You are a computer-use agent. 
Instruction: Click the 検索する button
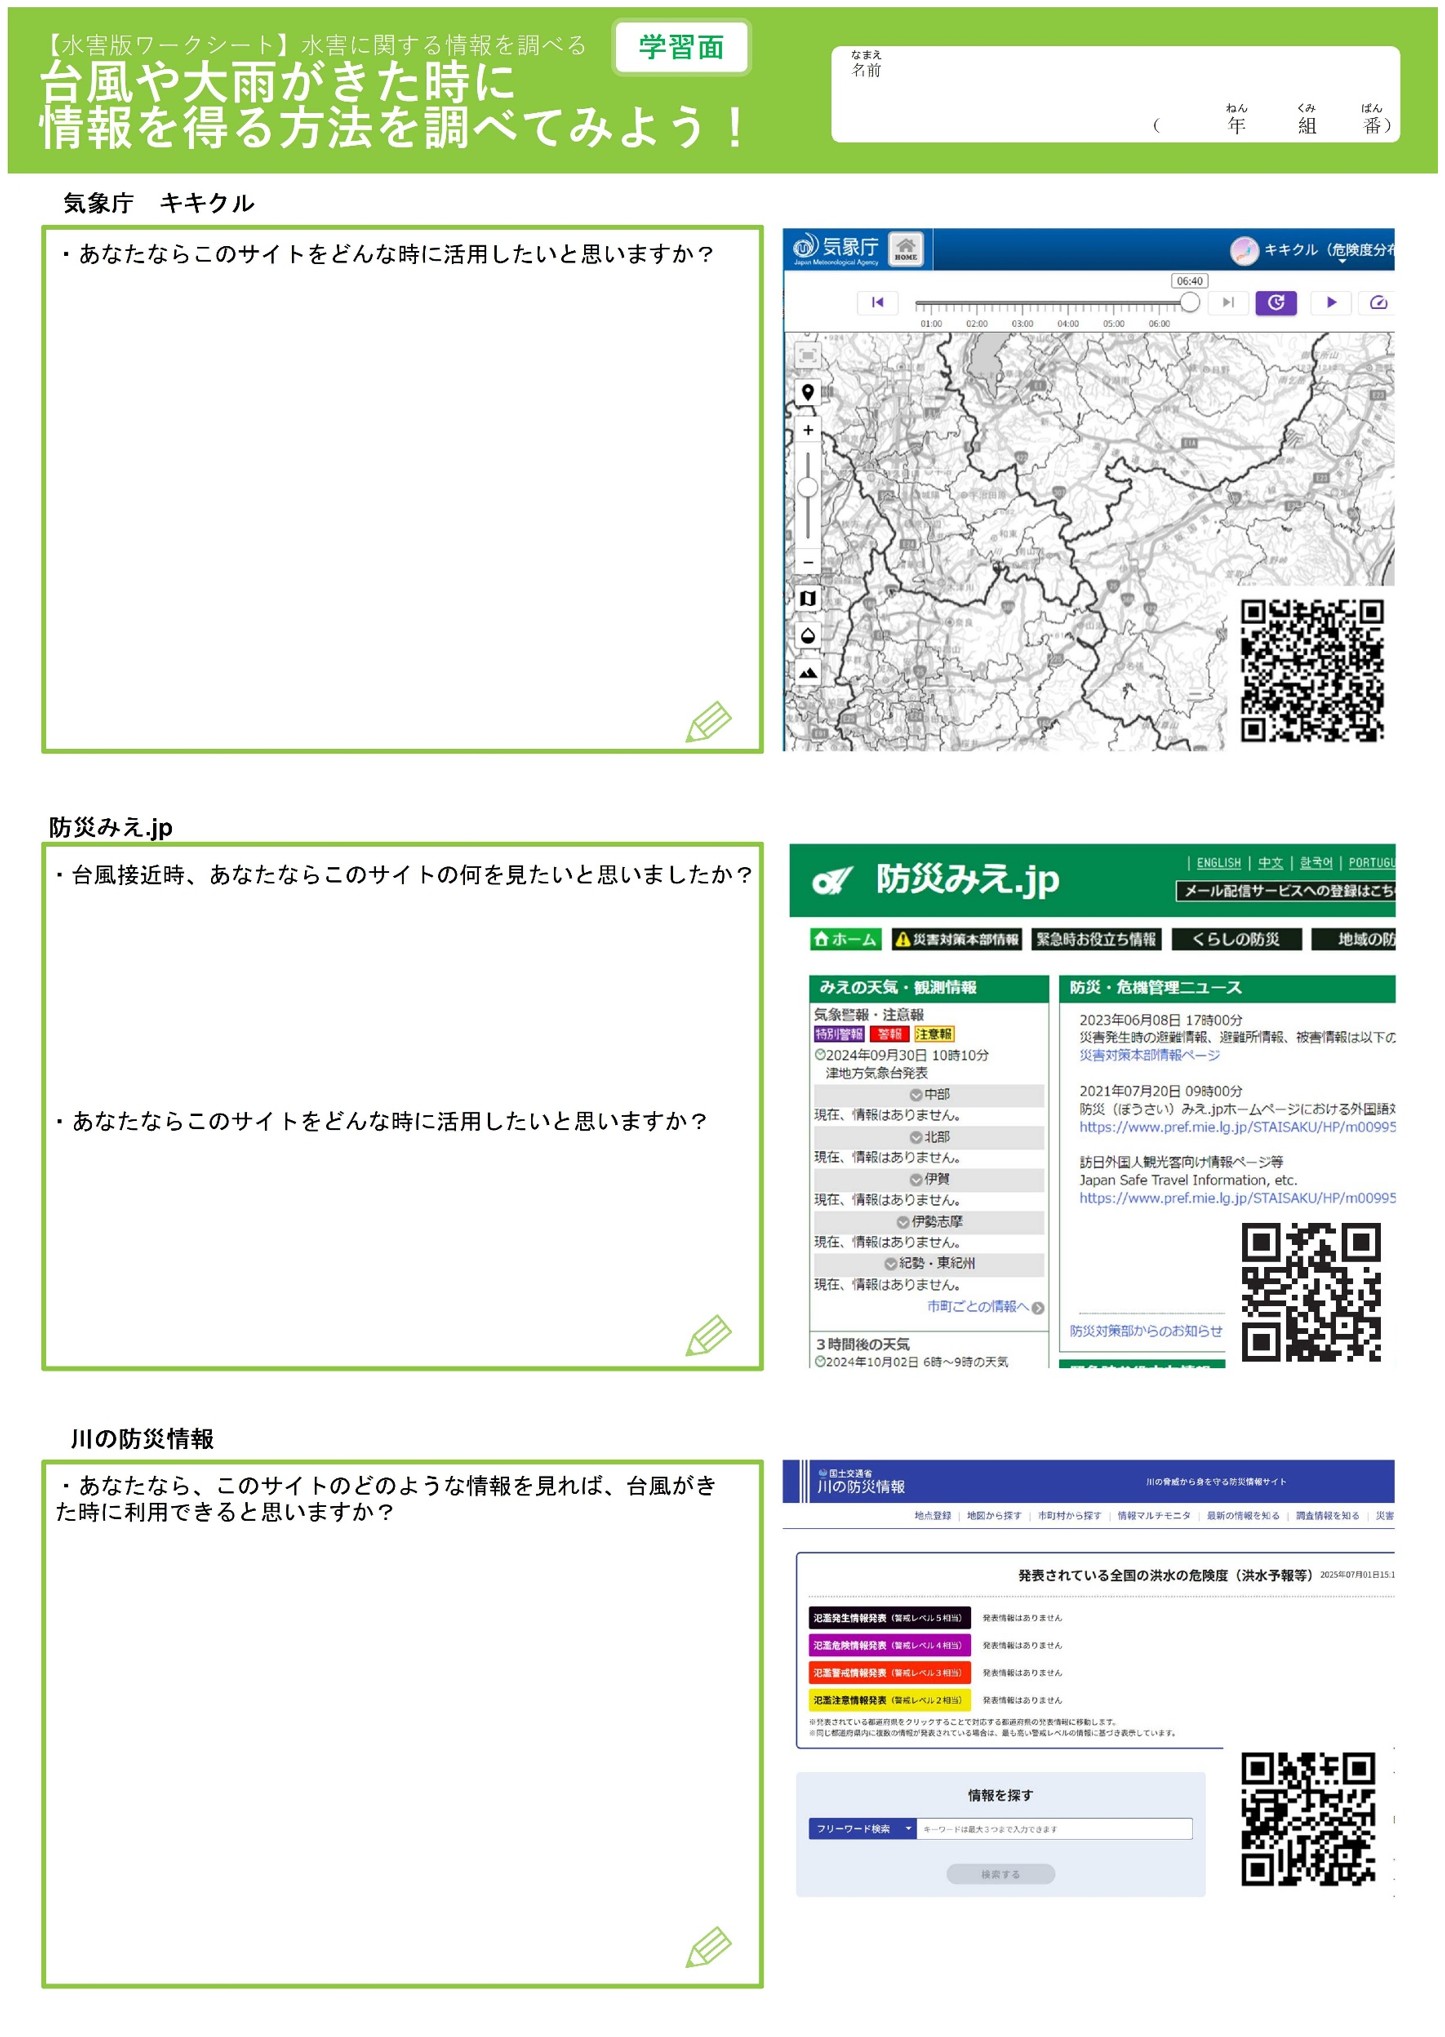tap(1000, 1874)
